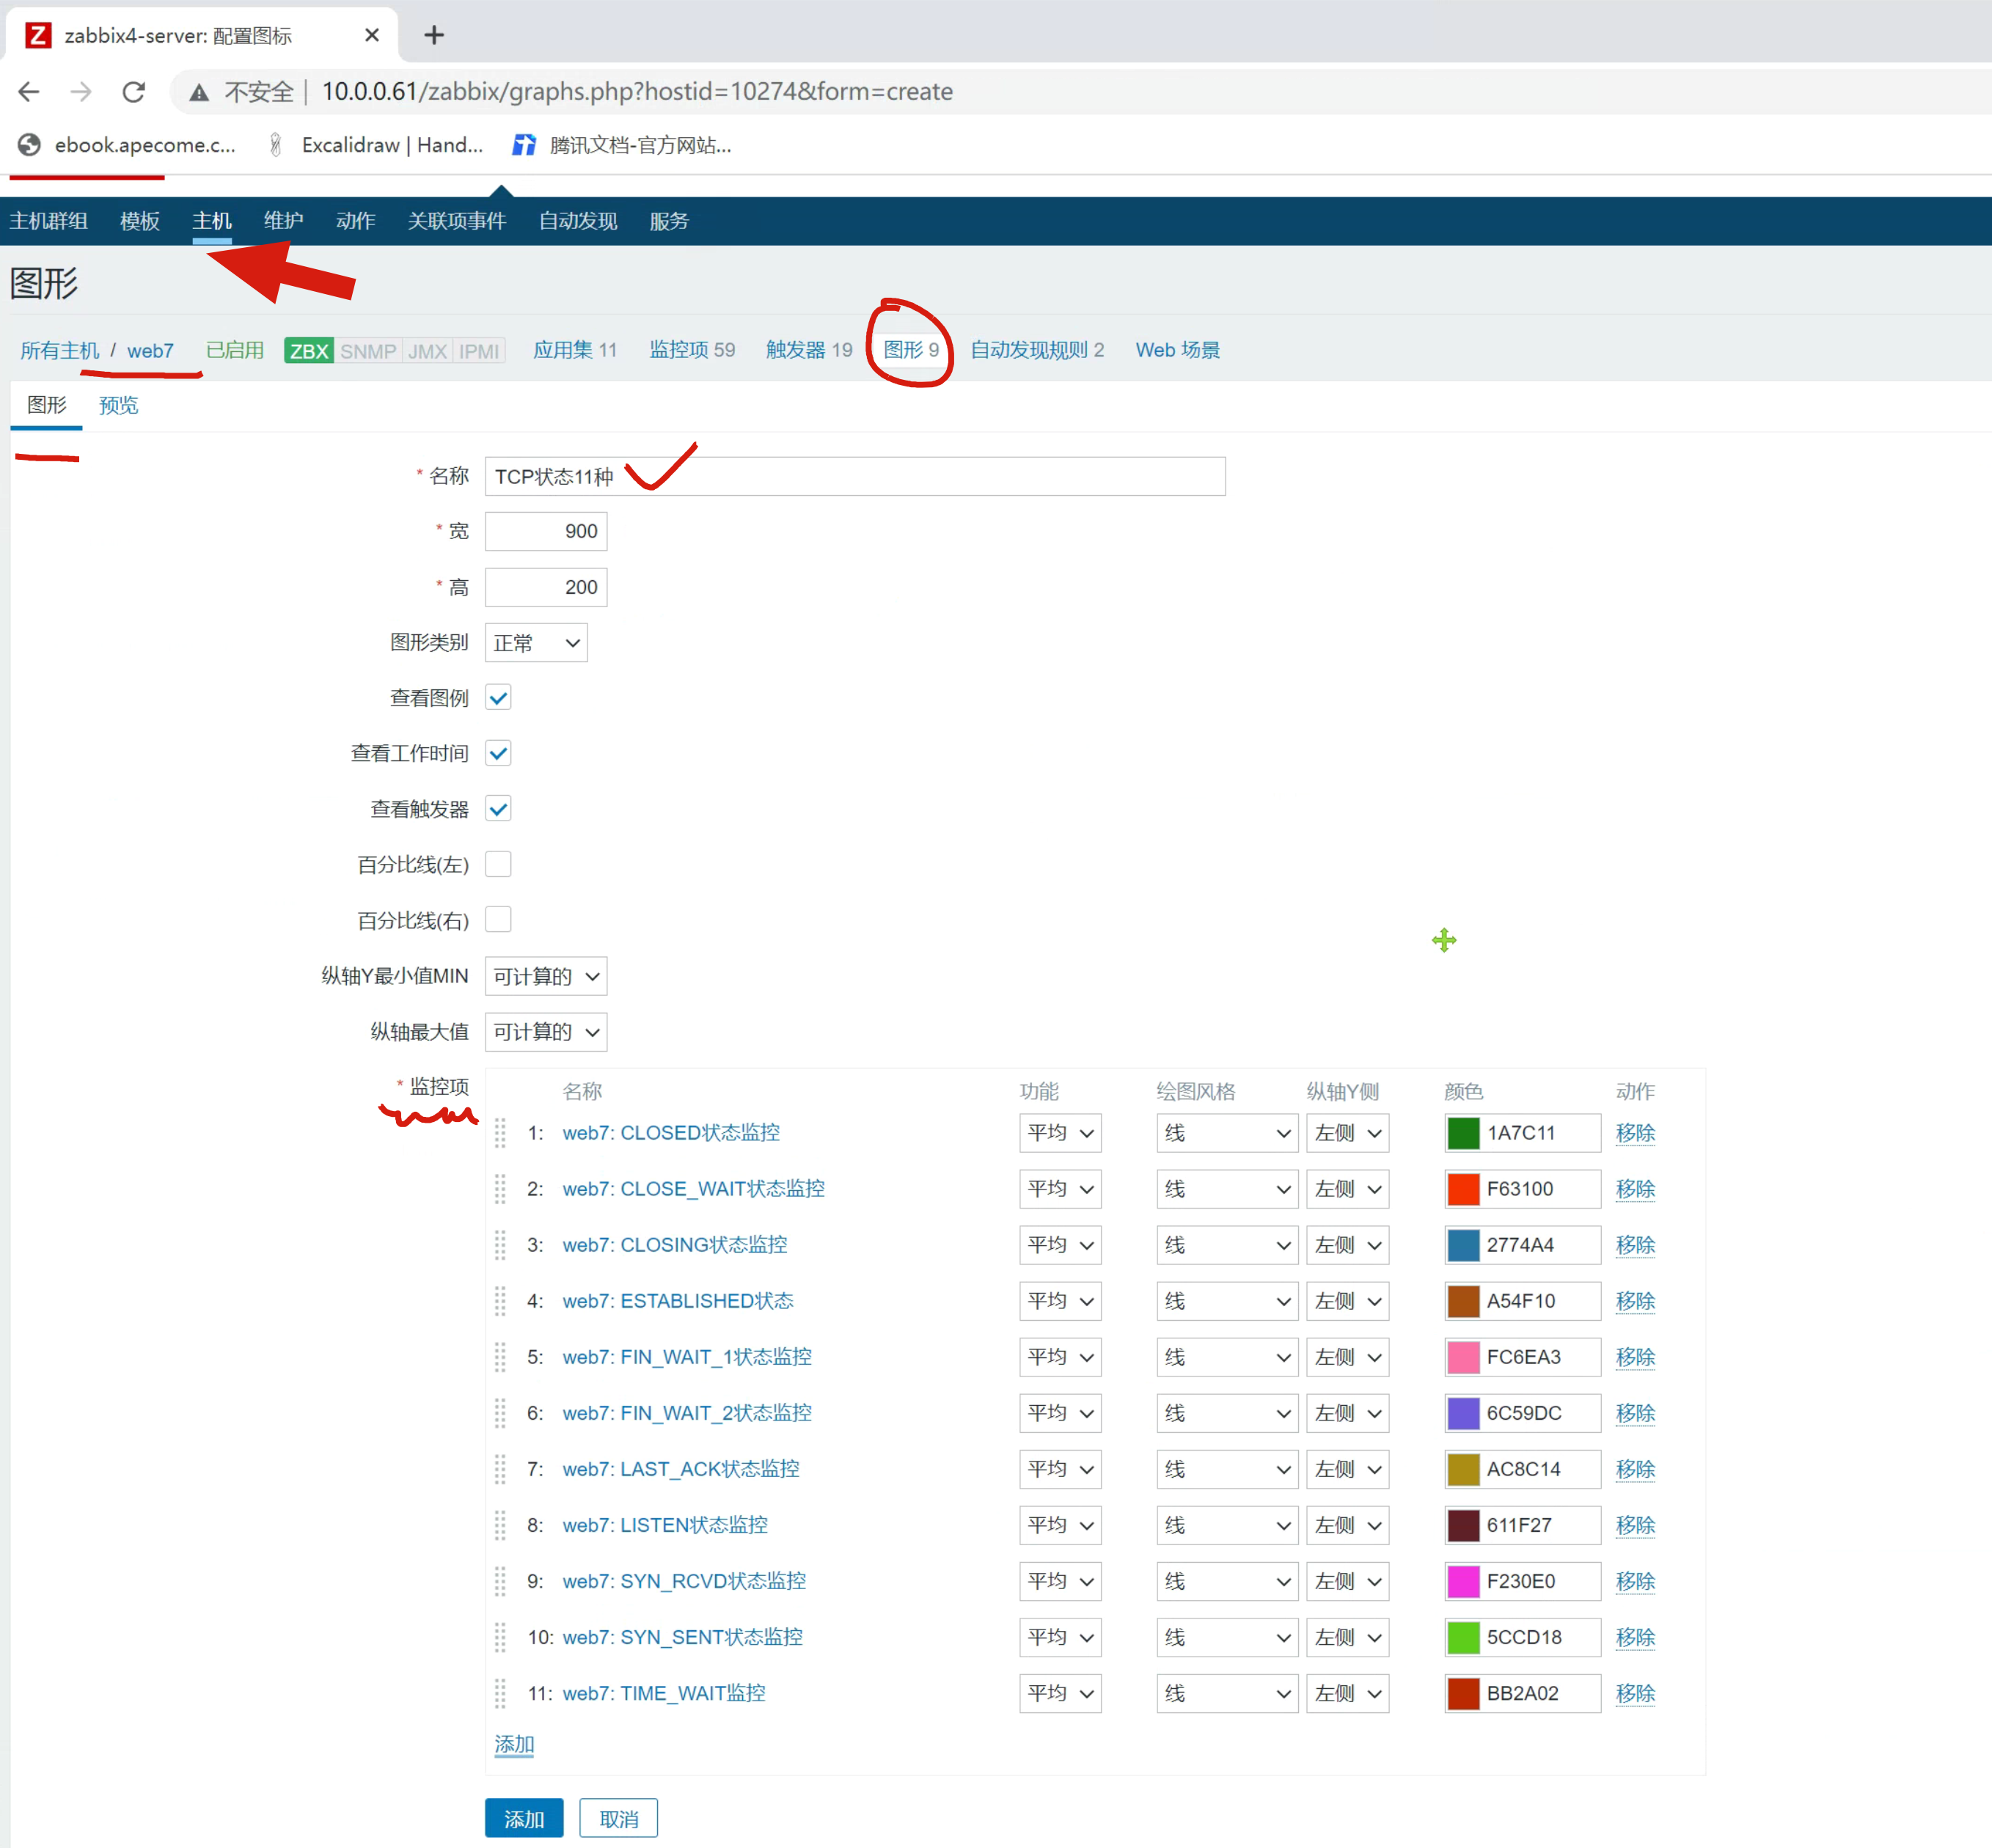This screenshot has height=1848, width=1992.
Task: Click the browser back arrow
Action: (29, 92)
